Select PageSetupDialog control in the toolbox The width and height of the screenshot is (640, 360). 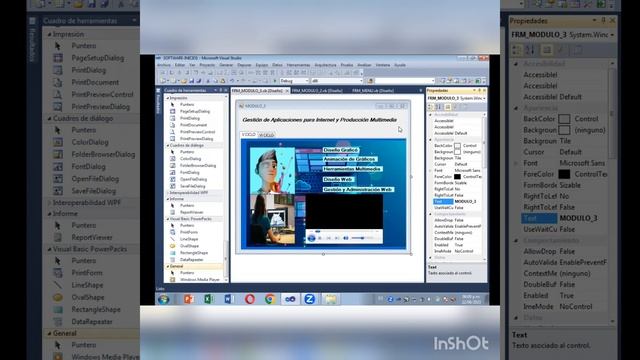point(195,111)
